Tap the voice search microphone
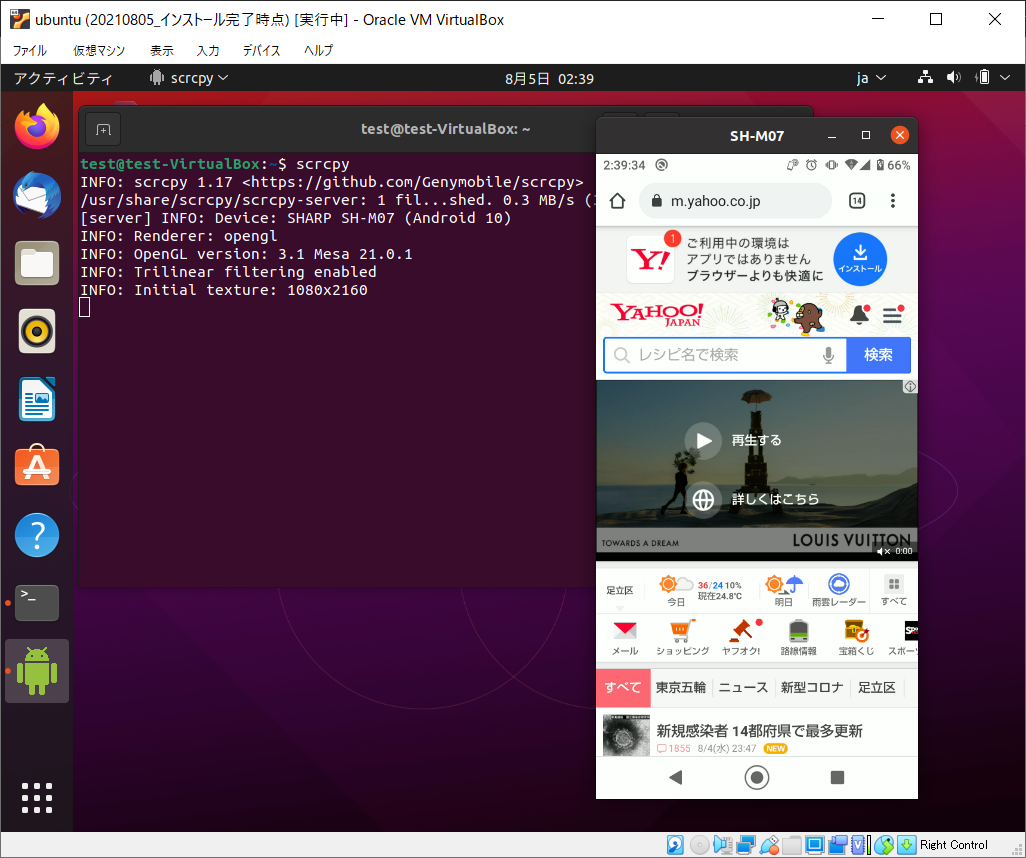Image resolution: width=1026 pixels, height=858 pixels. click(x=828, y=355)
